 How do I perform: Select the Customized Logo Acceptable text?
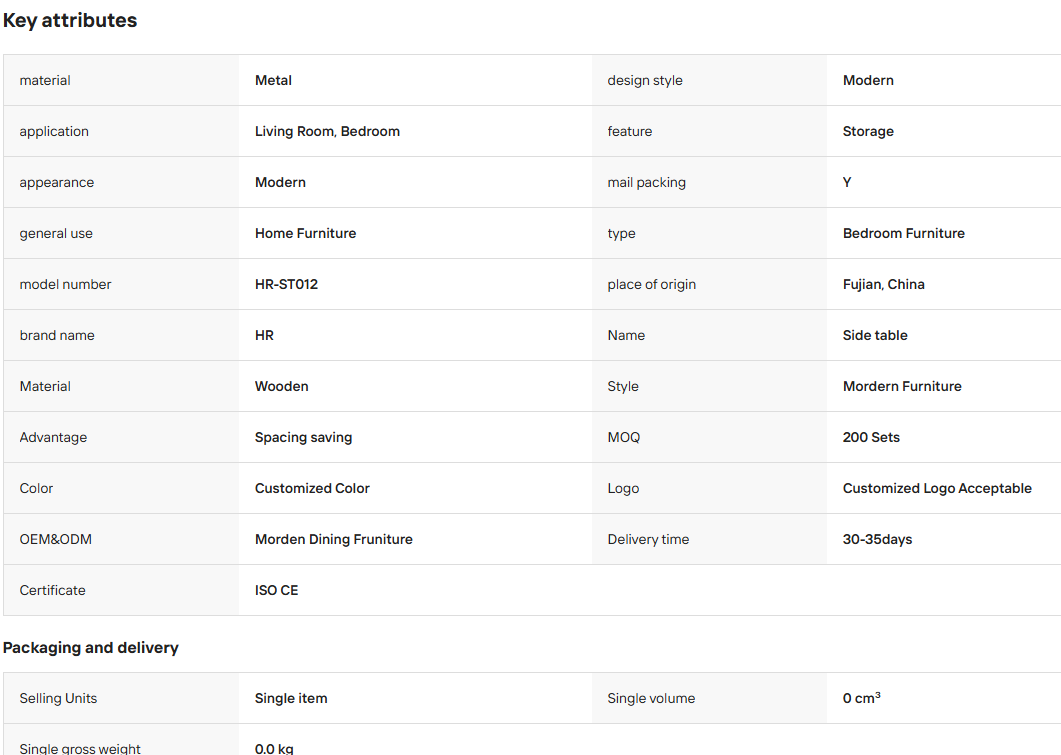pyautogui.click(x=937, y=488)
